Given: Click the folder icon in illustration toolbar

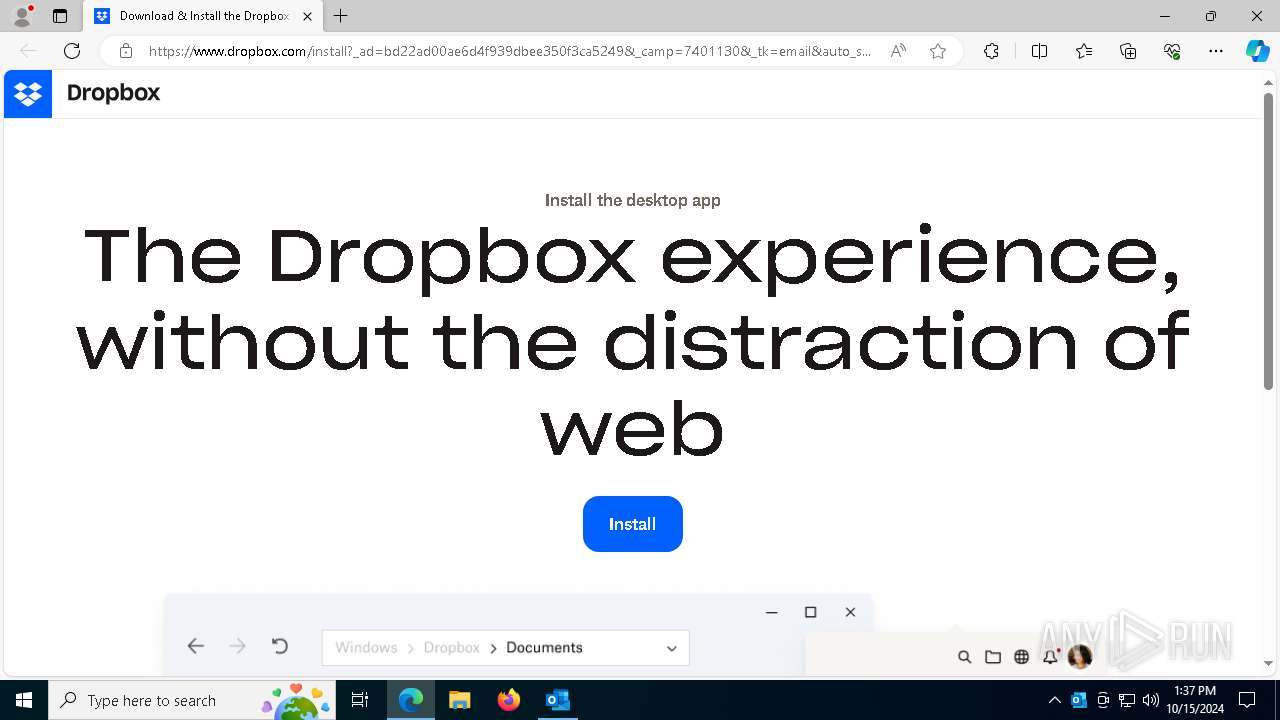Looking at the screenshot, I should (x=993, y=657).
